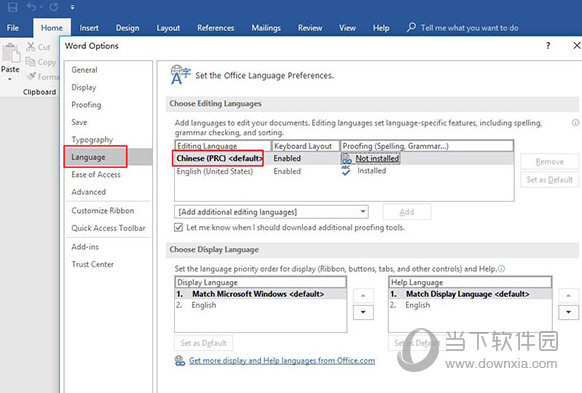582x393 pixels.
Task: Click the Tell me search magnifier icon
Action: tap(411, 27)
